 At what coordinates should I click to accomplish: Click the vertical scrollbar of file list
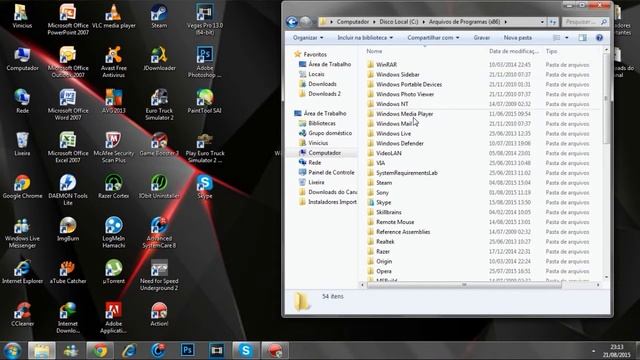pyautogui.click(x=606, y=98)
